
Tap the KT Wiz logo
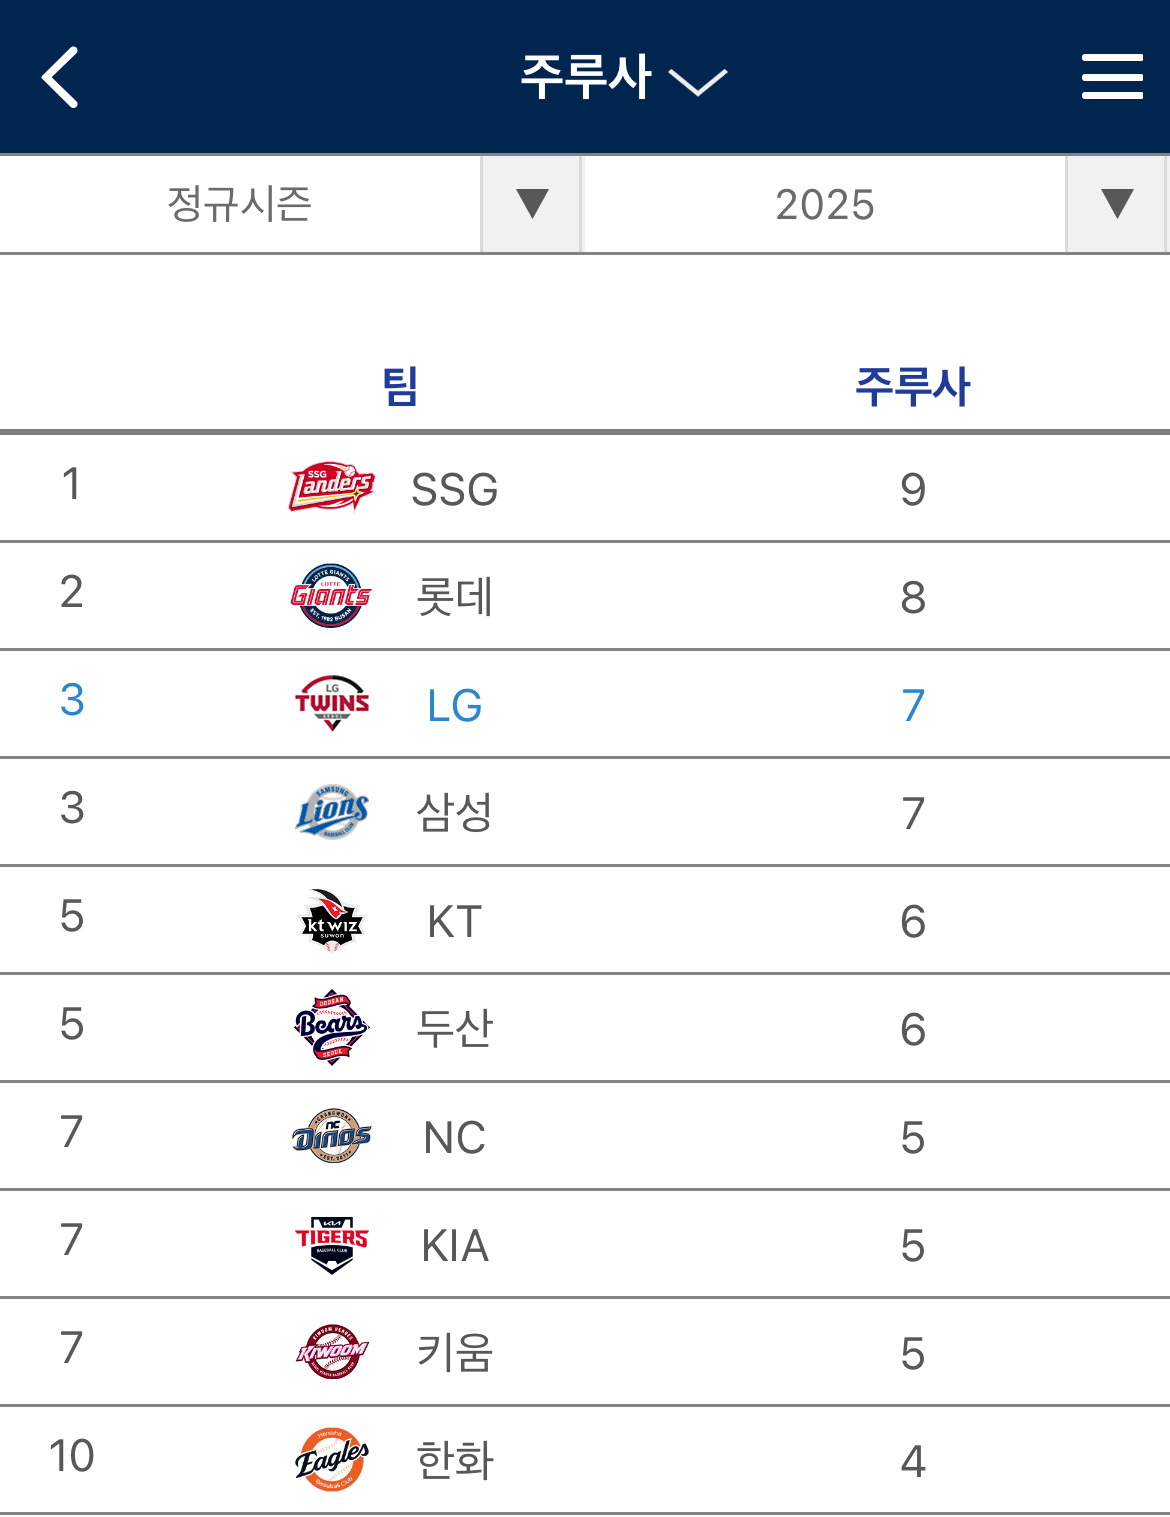click(332, 920)
